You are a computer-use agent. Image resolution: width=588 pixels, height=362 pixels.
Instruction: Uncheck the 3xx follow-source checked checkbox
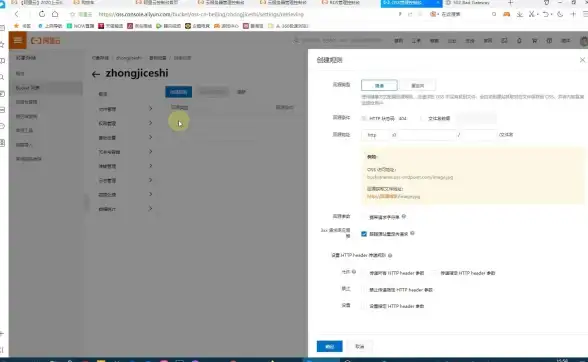point(364,234)
